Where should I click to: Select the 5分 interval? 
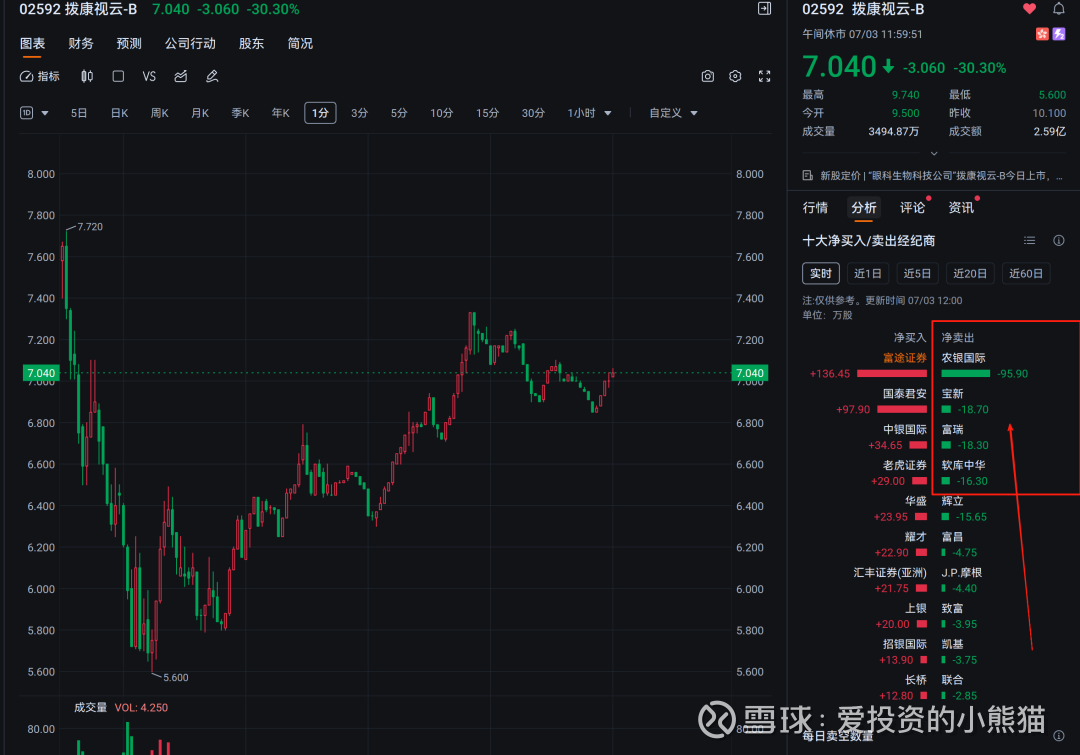coord(399,113)
